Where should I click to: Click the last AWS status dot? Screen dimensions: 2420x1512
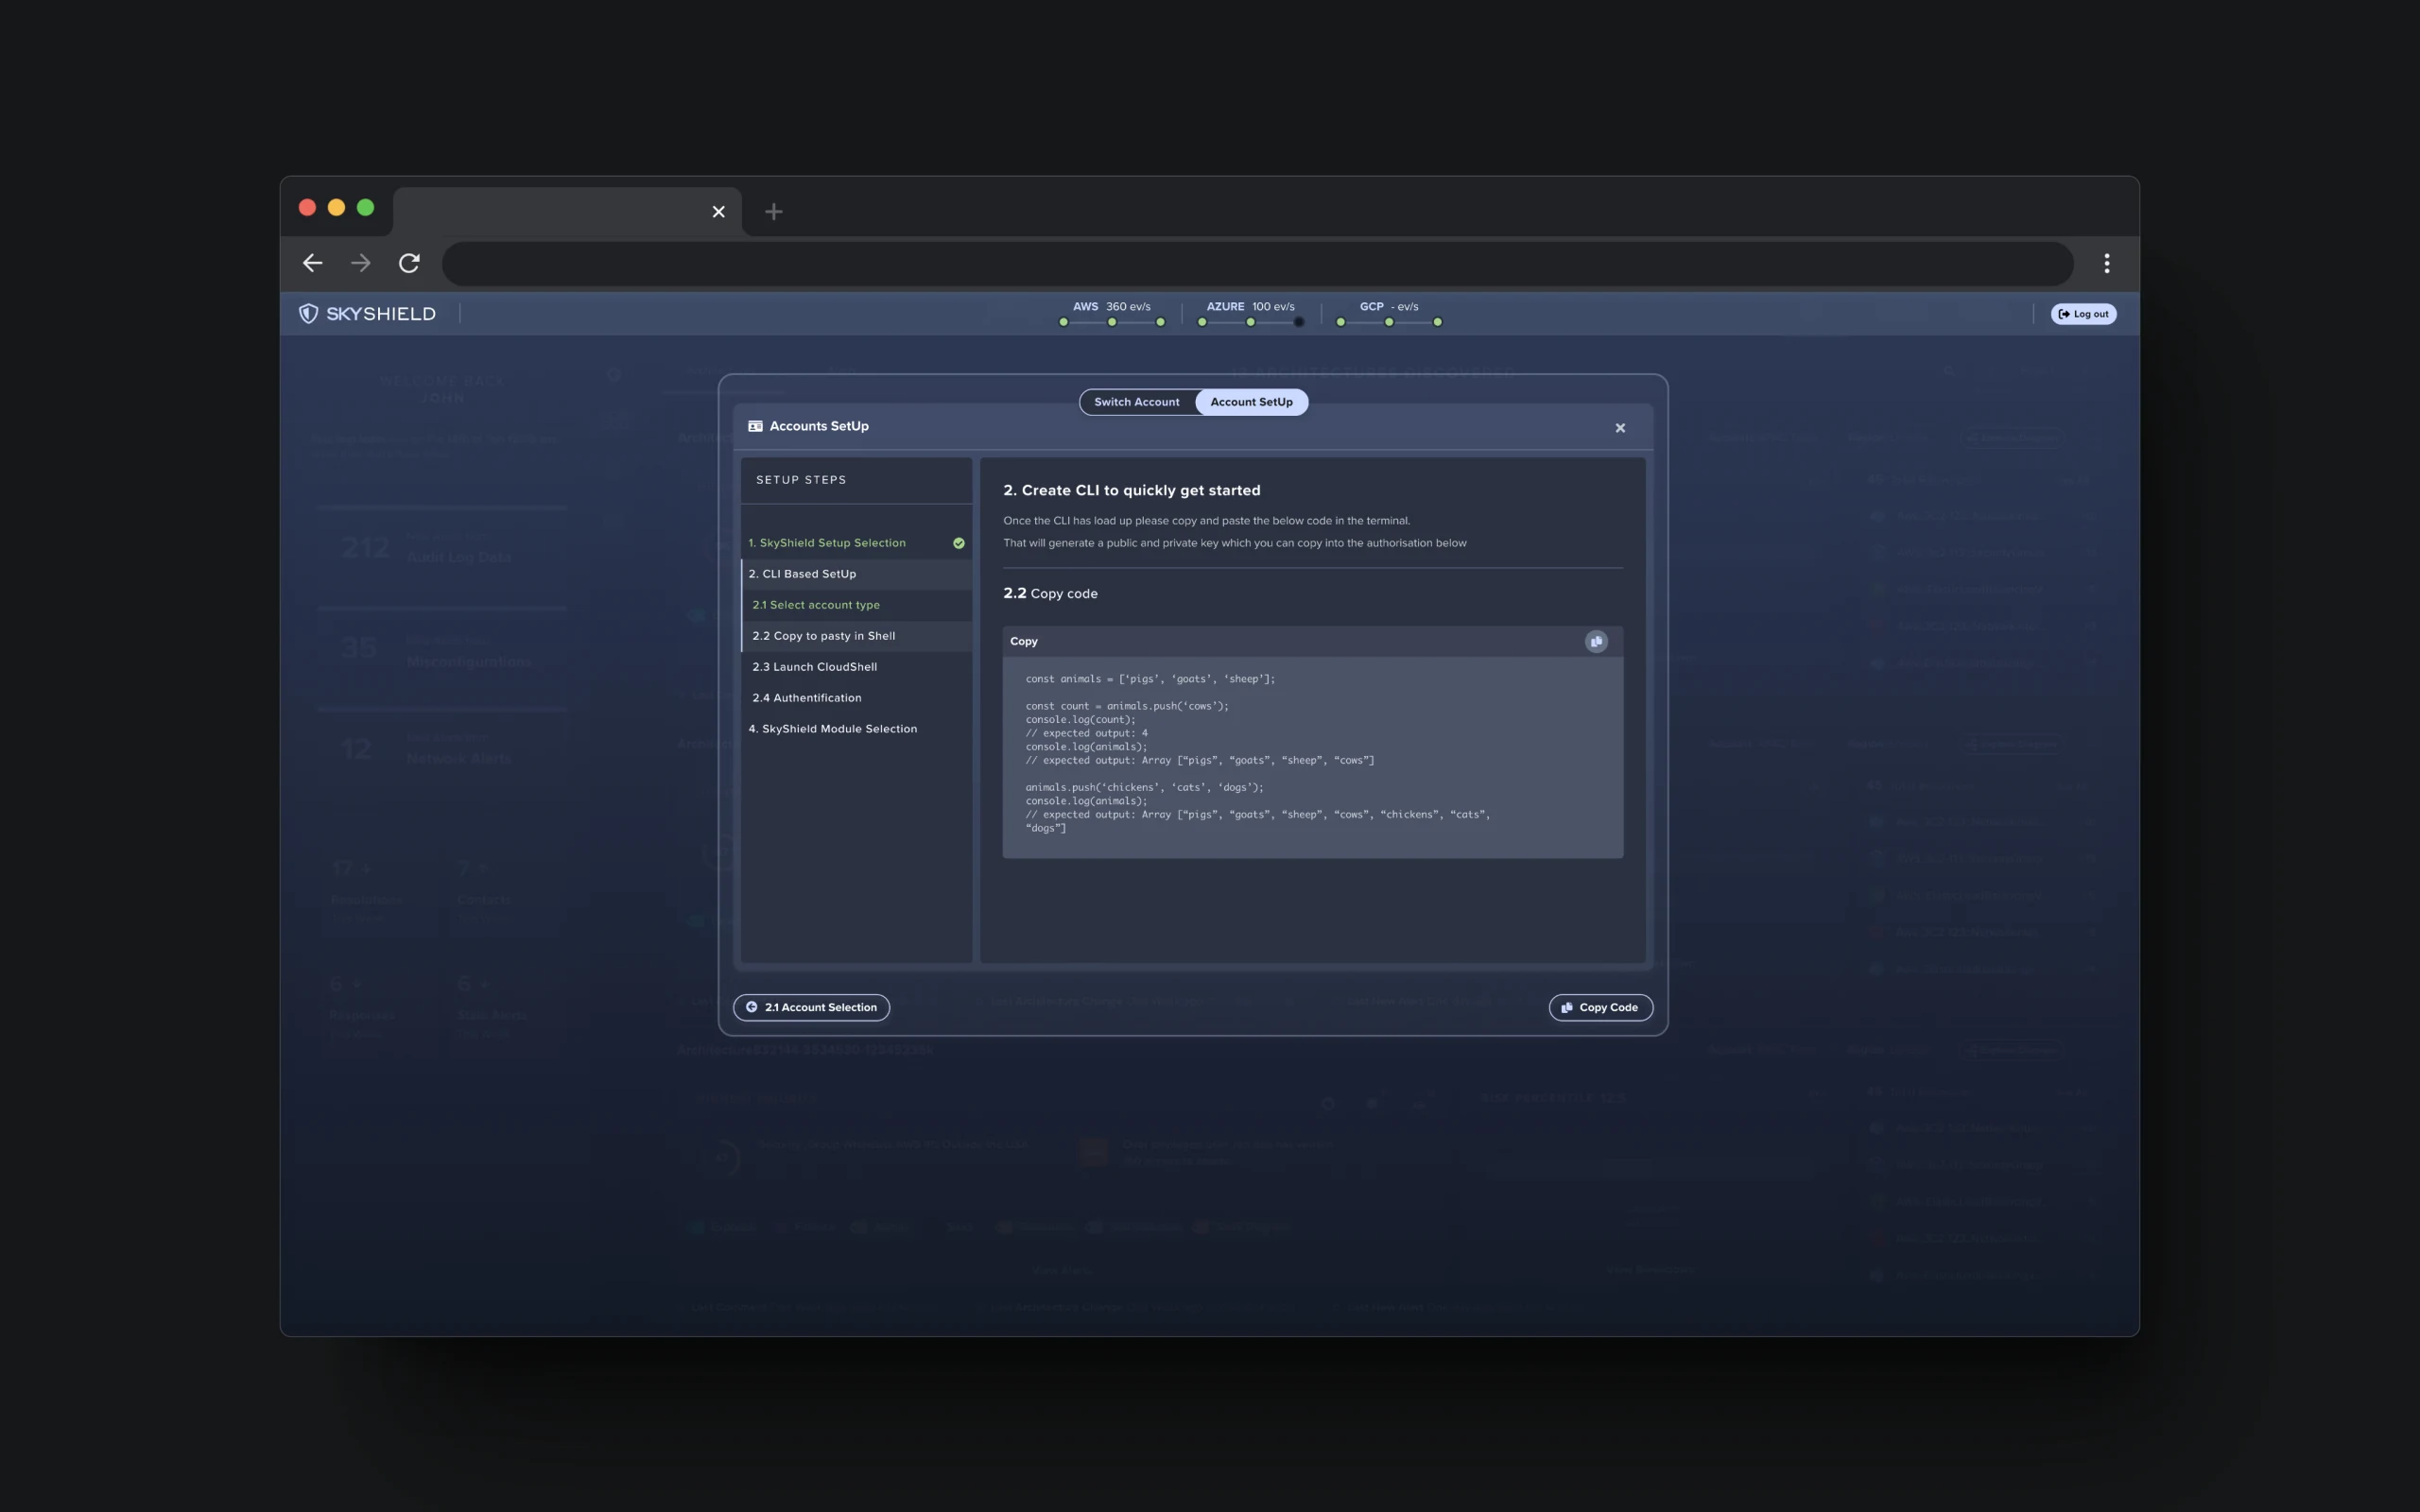tap(1160, 322)
